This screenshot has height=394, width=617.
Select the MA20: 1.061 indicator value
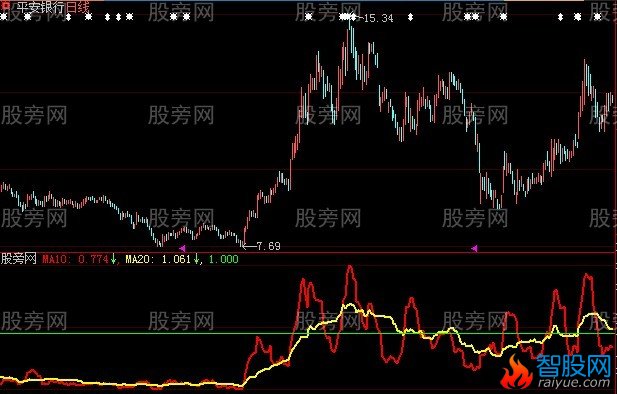tap(158, 259)
